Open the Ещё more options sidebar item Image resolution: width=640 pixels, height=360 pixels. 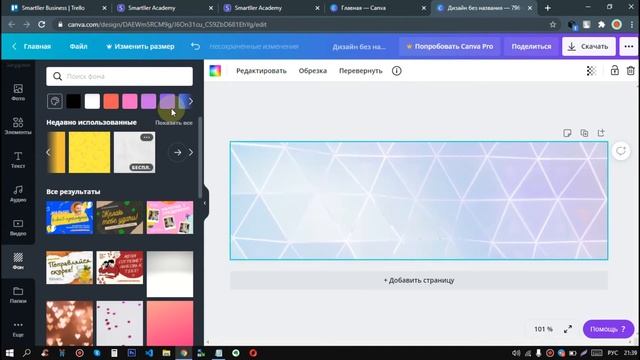click(x=18, y=329)
